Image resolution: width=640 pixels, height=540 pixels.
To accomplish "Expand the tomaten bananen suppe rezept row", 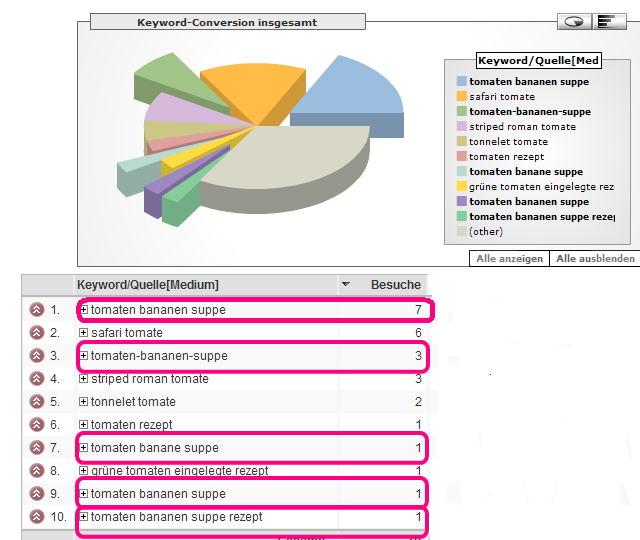I will [x=84, y=517].
